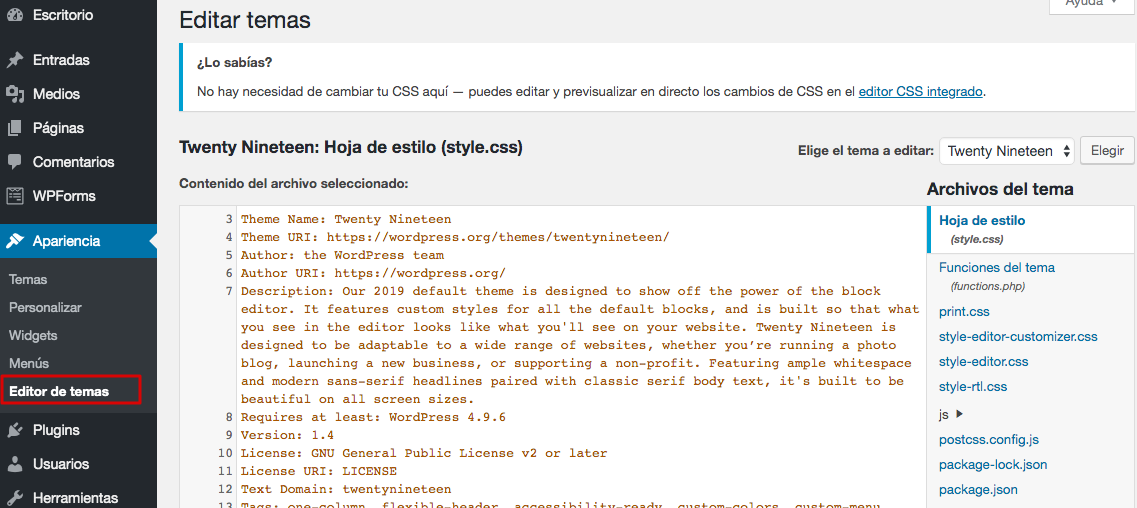Click the Herramientas wrench icon
The width and height of the screenshot is (1137, 508).
15,499
